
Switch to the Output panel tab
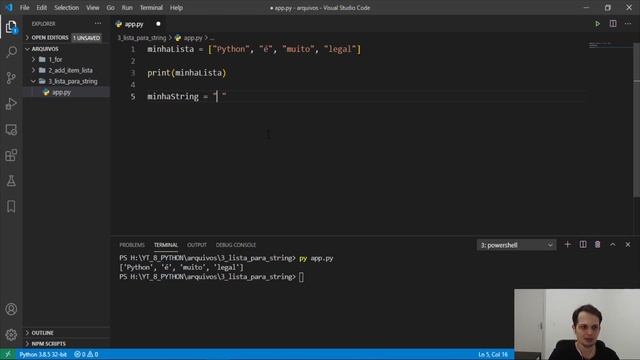197,245
